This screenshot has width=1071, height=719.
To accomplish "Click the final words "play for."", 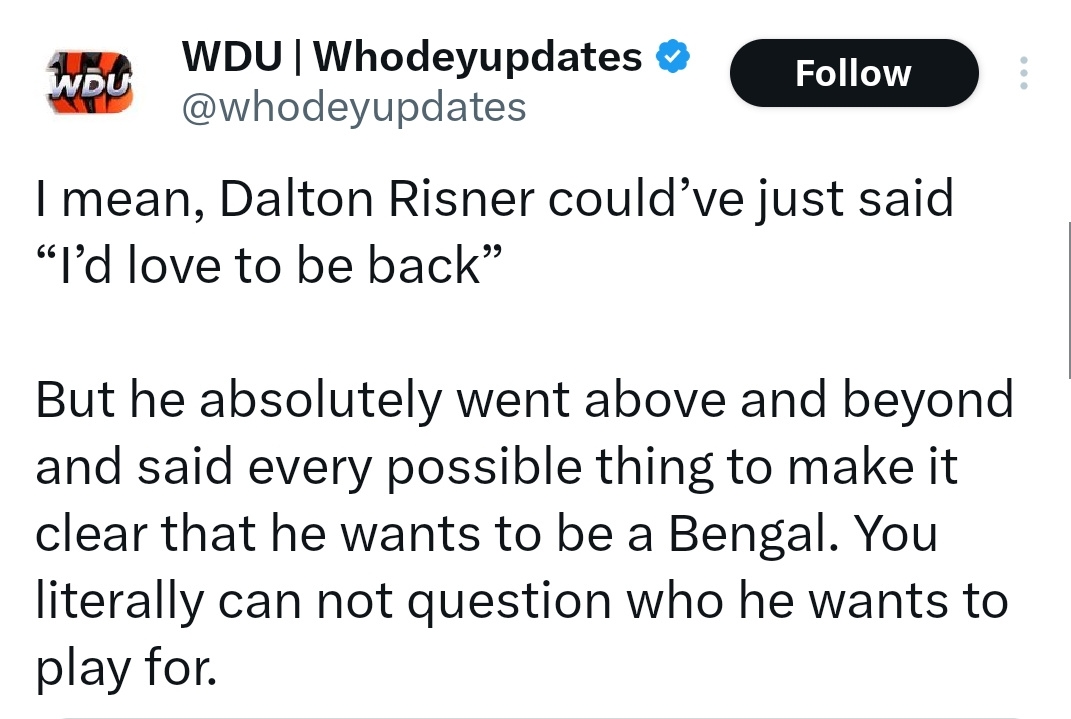I will tap(125, 668).
